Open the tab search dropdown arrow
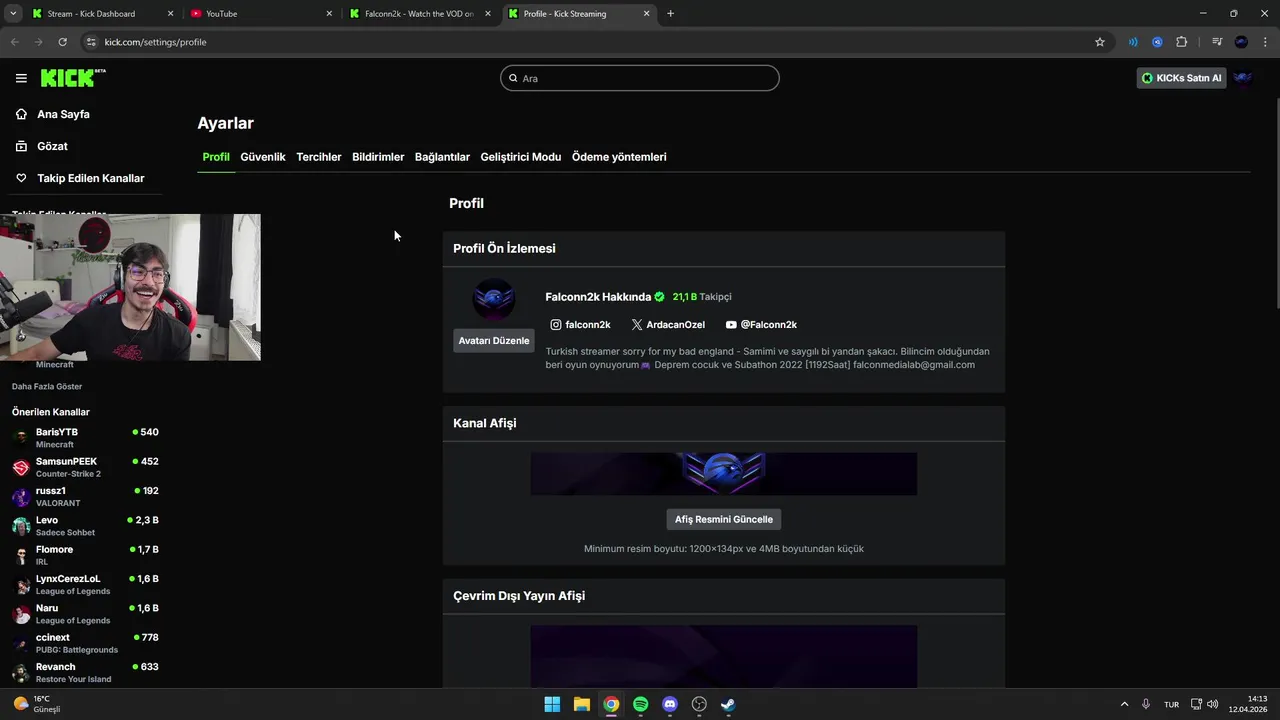Screen dimensions: 1280x720 point(13,14)
